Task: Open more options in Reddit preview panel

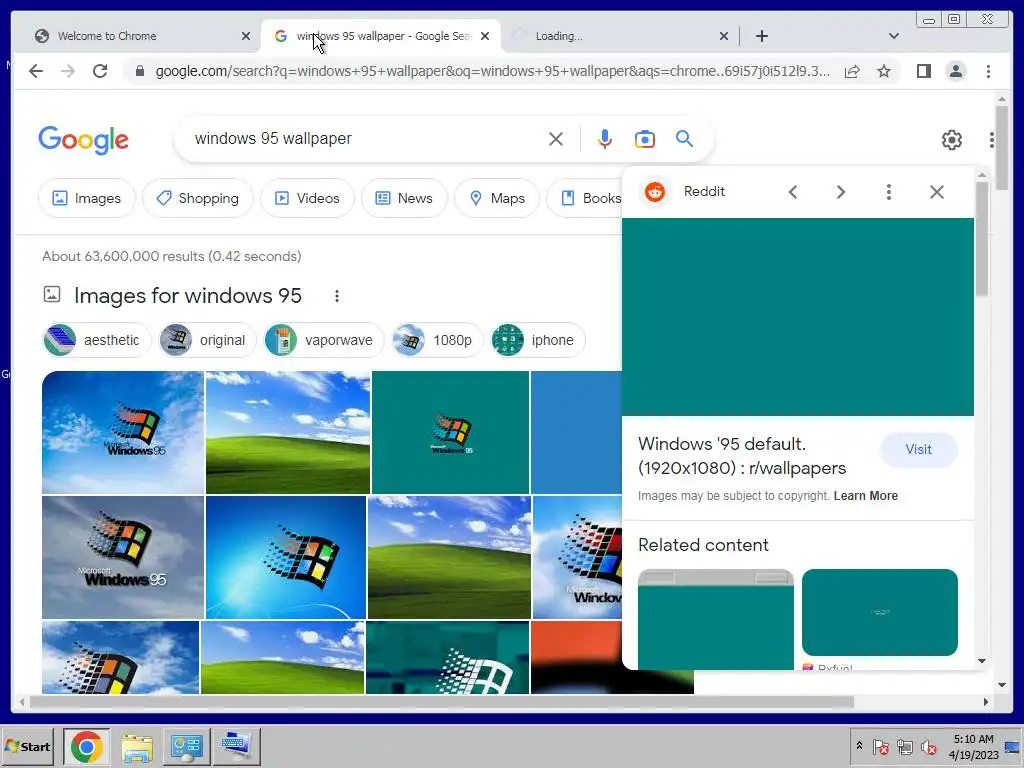Action: [x=888, y=192]
